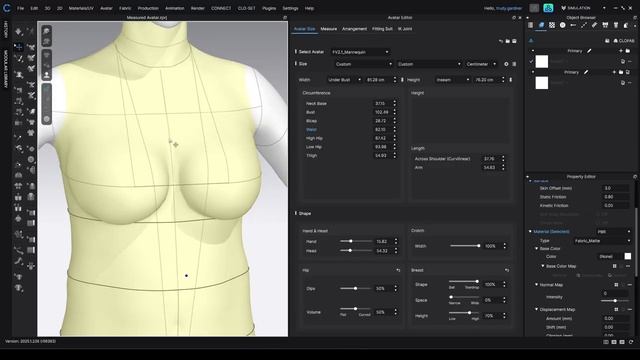
Task: Click the Avatar Editor open folder icon
Action: pos(507,41)
